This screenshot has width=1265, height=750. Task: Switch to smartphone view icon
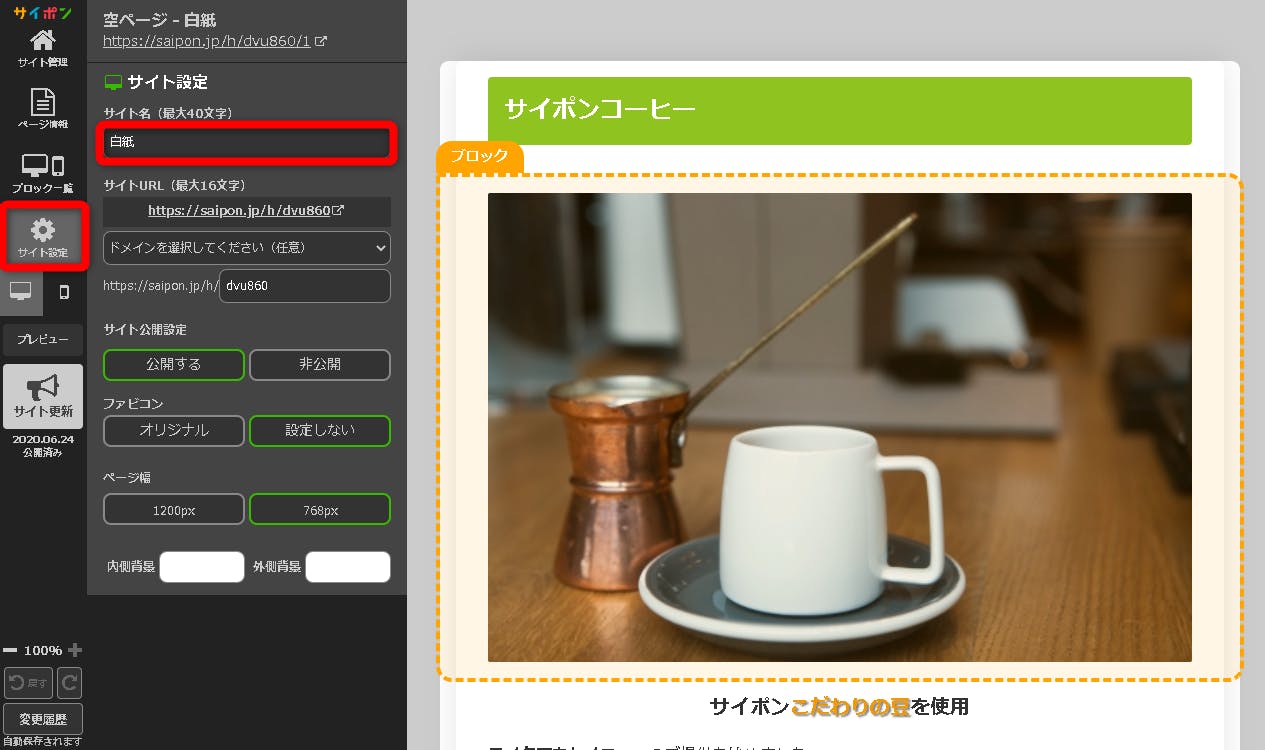coord(65,292)
